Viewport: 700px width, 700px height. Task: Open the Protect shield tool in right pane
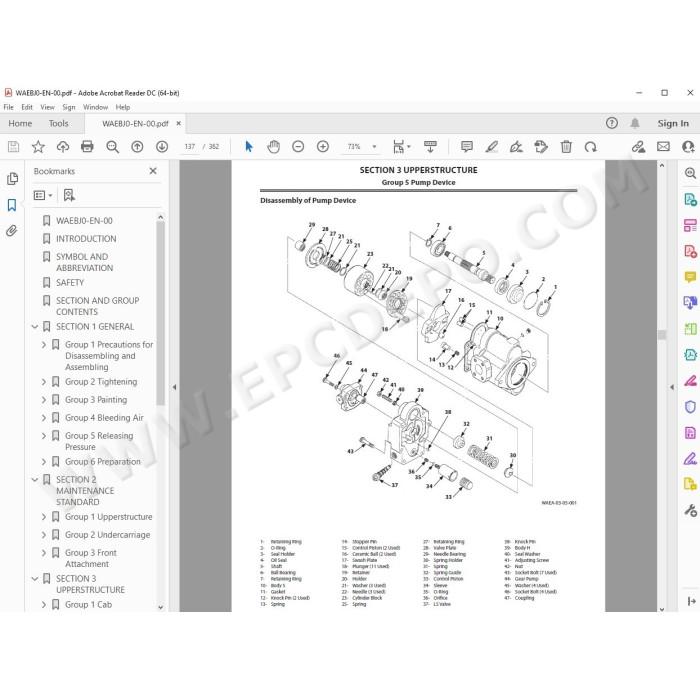(x=690, y=407)
